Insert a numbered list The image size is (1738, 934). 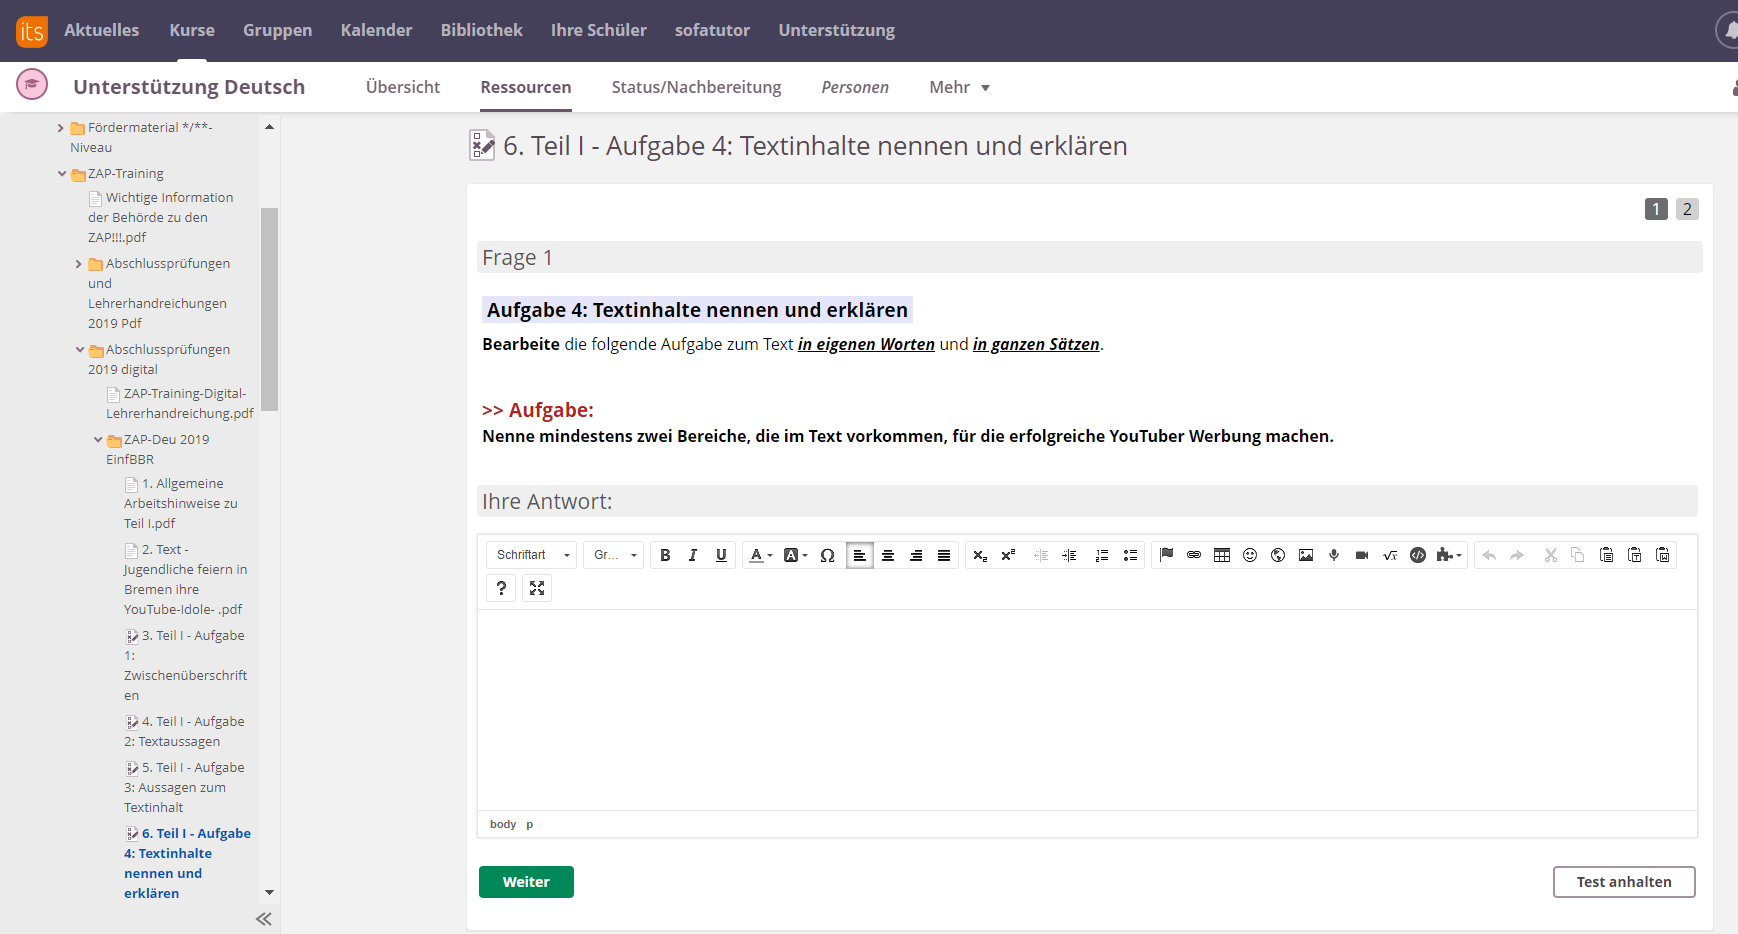[1102, 555]
